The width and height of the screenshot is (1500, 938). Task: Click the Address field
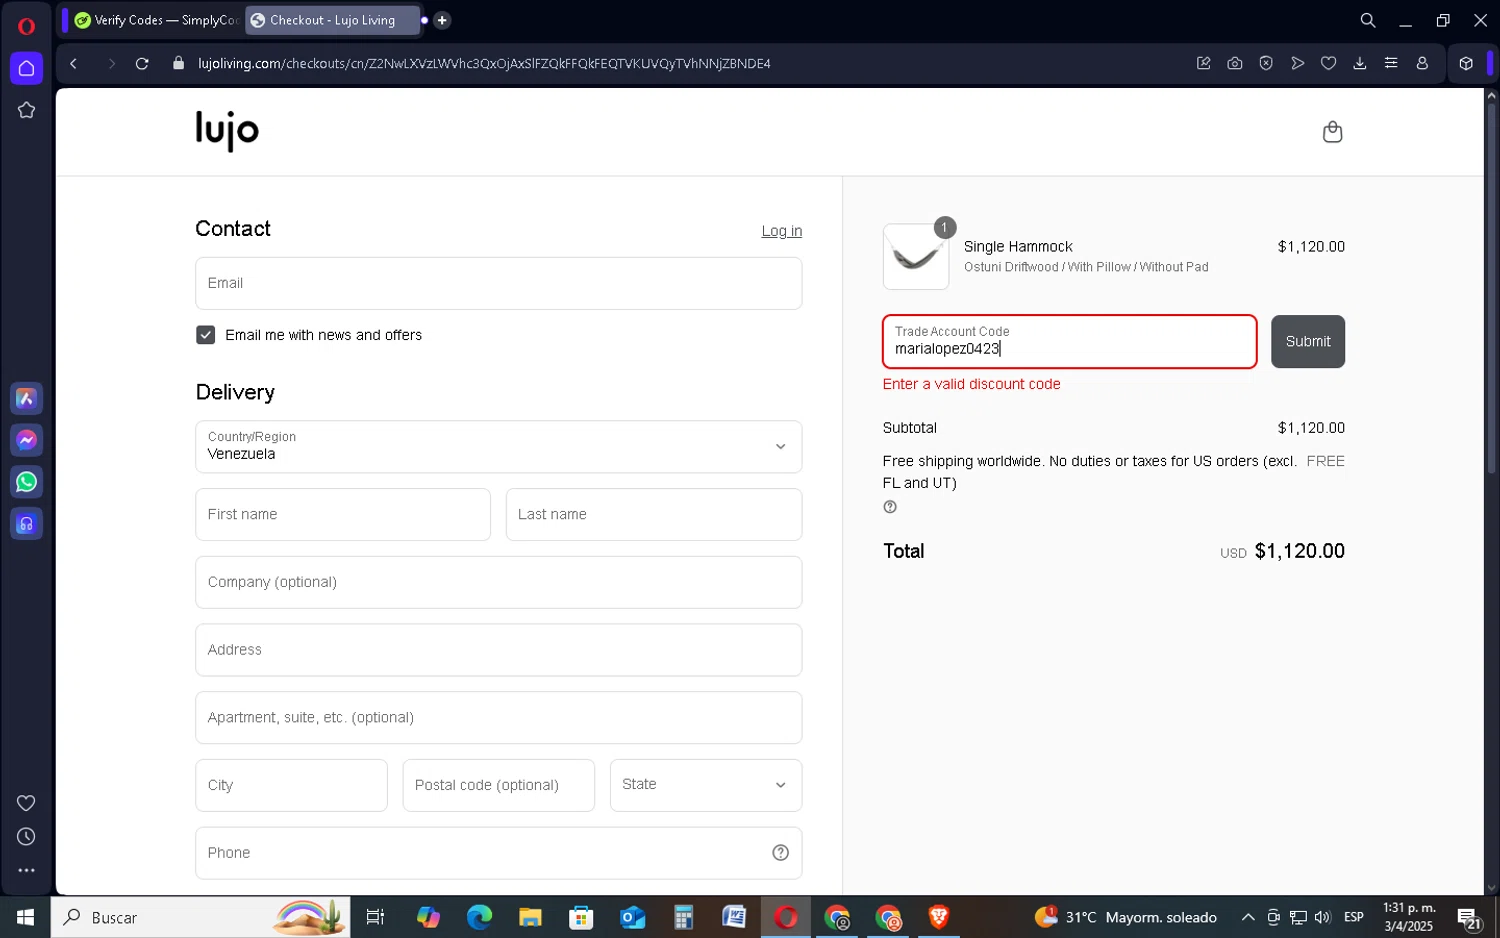pyautogui.click(x=499, y=650)
